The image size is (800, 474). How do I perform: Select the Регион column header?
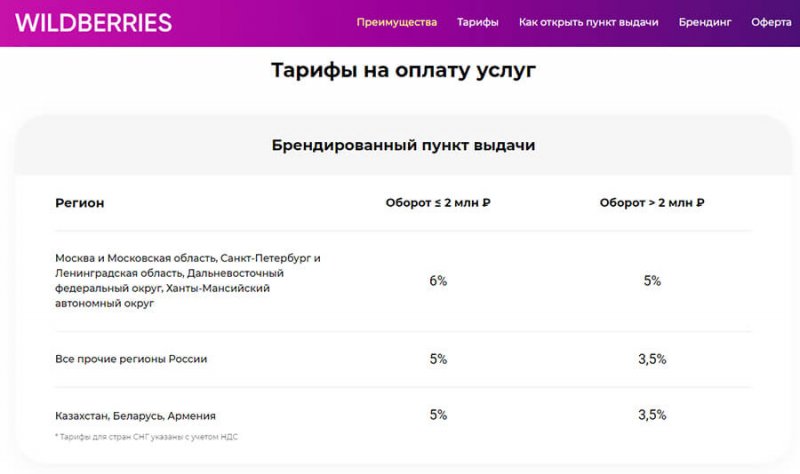[79, 203]
